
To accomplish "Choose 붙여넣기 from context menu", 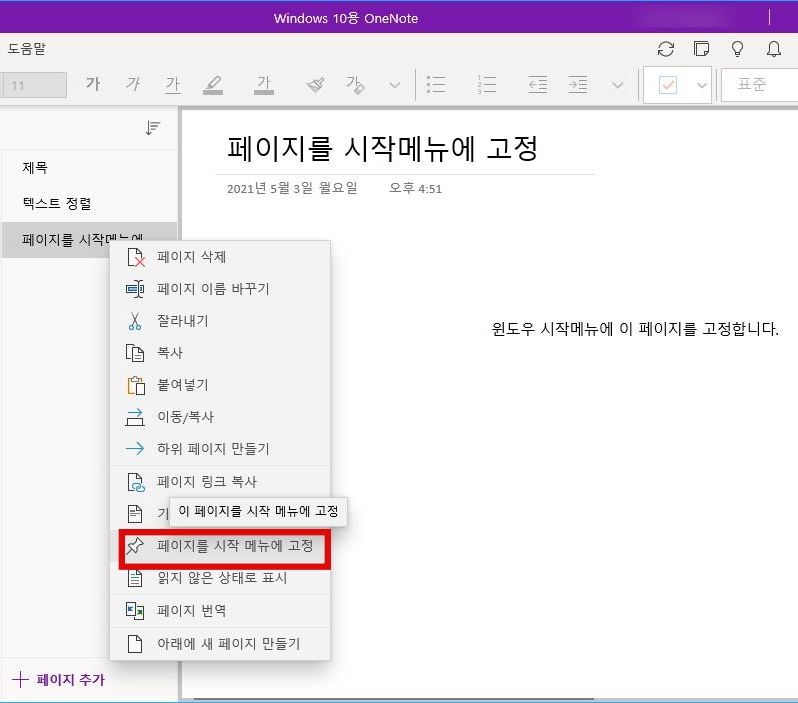I will tap(220, 385).
